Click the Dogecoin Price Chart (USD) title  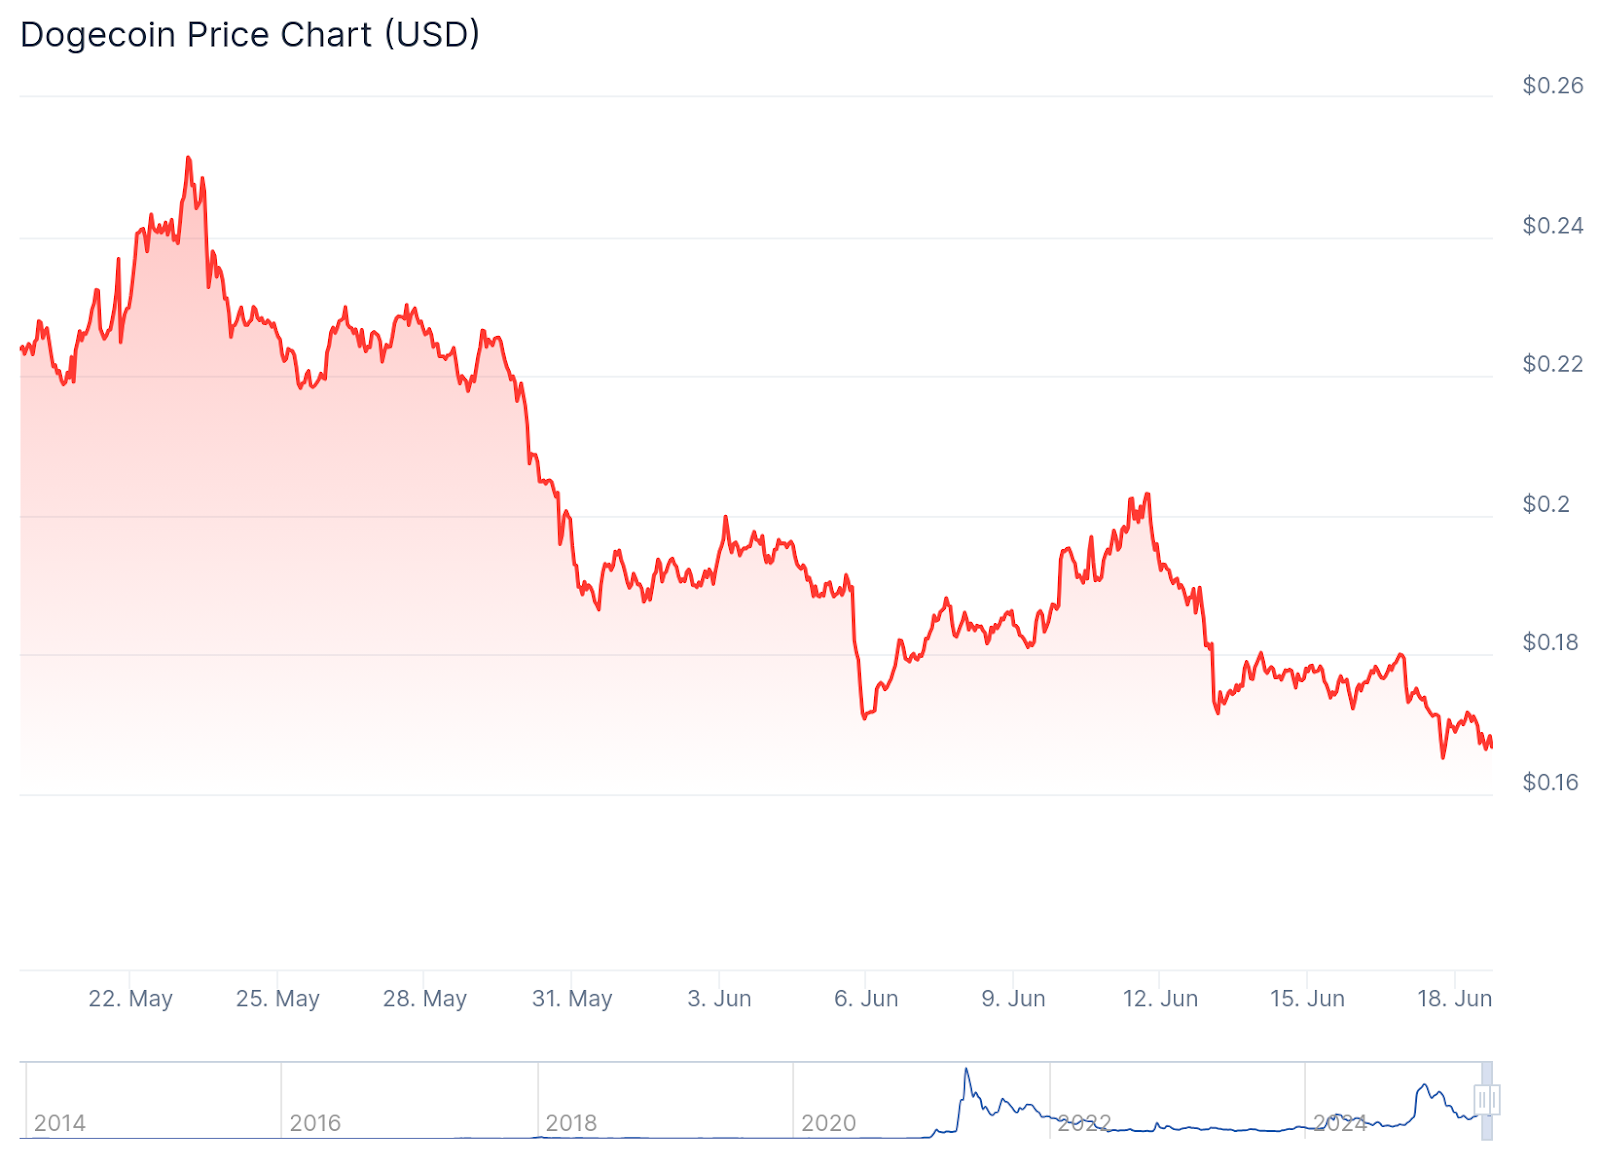tap(250, 35)
